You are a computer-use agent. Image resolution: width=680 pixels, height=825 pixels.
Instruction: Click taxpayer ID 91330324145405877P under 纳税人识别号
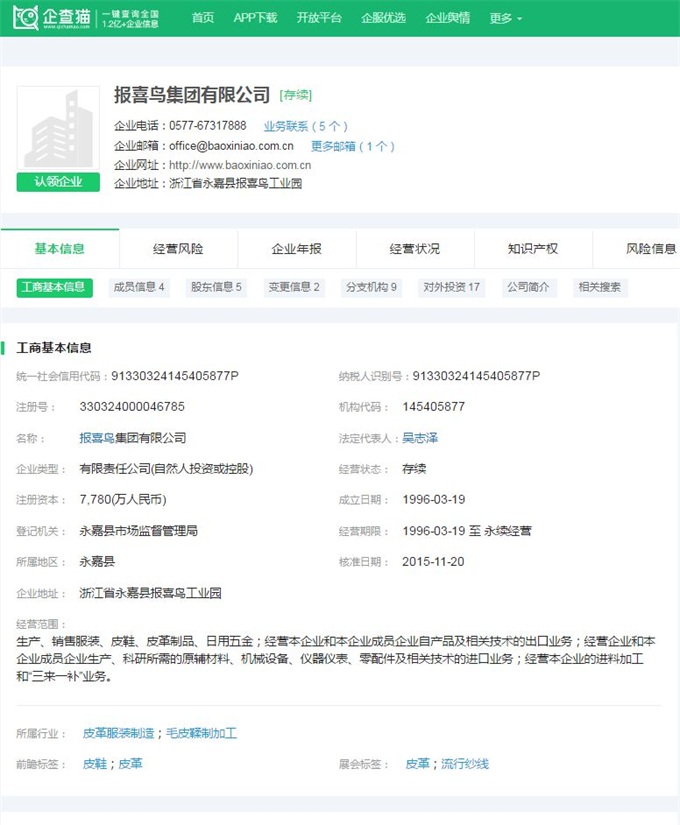[x=476, y=376]
